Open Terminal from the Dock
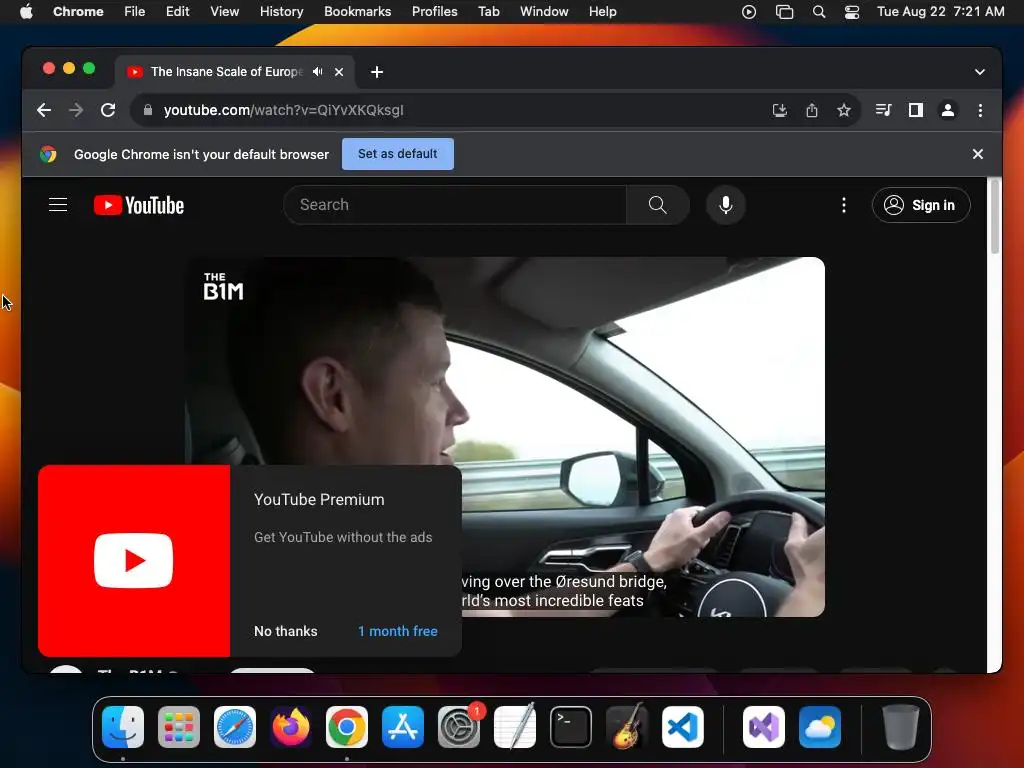This screenshot has width=1024, height=768. (x=571, y=727)
